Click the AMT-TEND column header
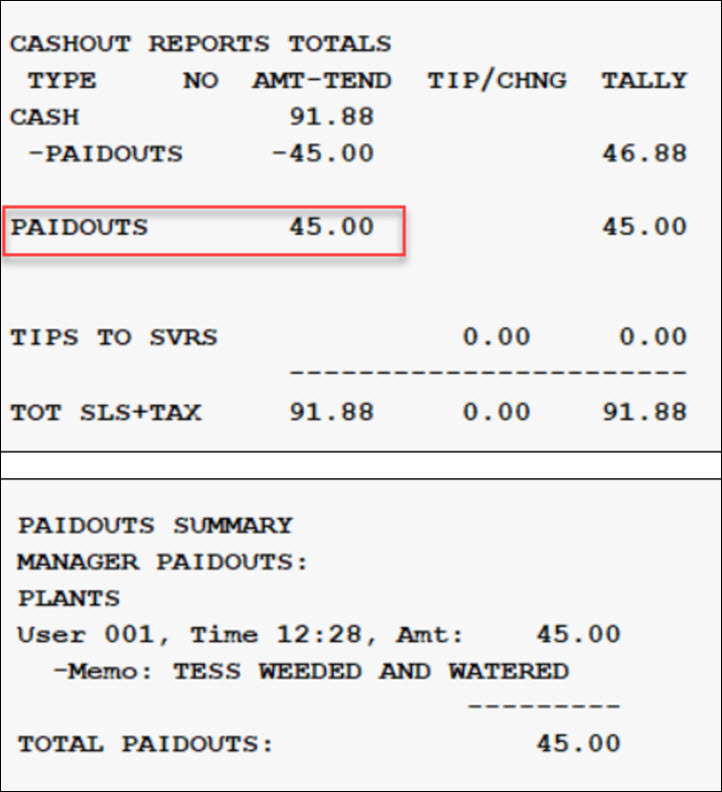Screen dimensions: 722x792 coord(321,81)
